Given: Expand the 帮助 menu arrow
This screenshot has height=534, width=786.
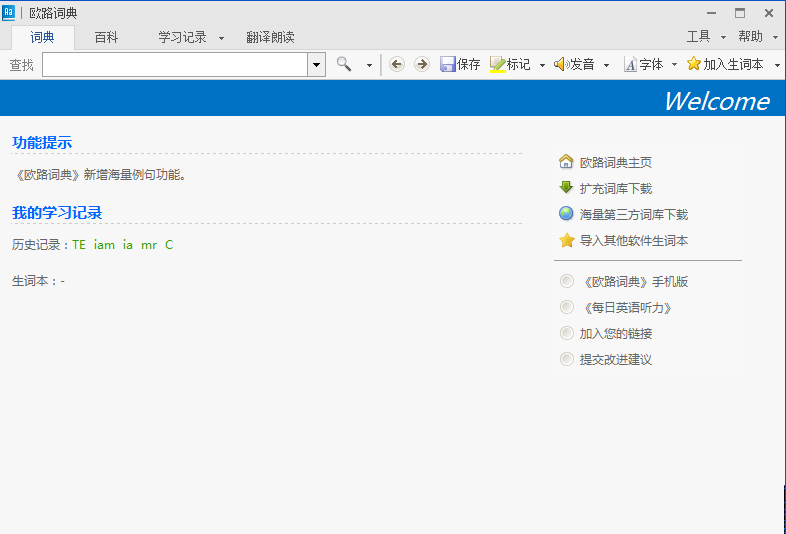Looking at the screenshot, I should pyautogui.click(x=775, y=37).
